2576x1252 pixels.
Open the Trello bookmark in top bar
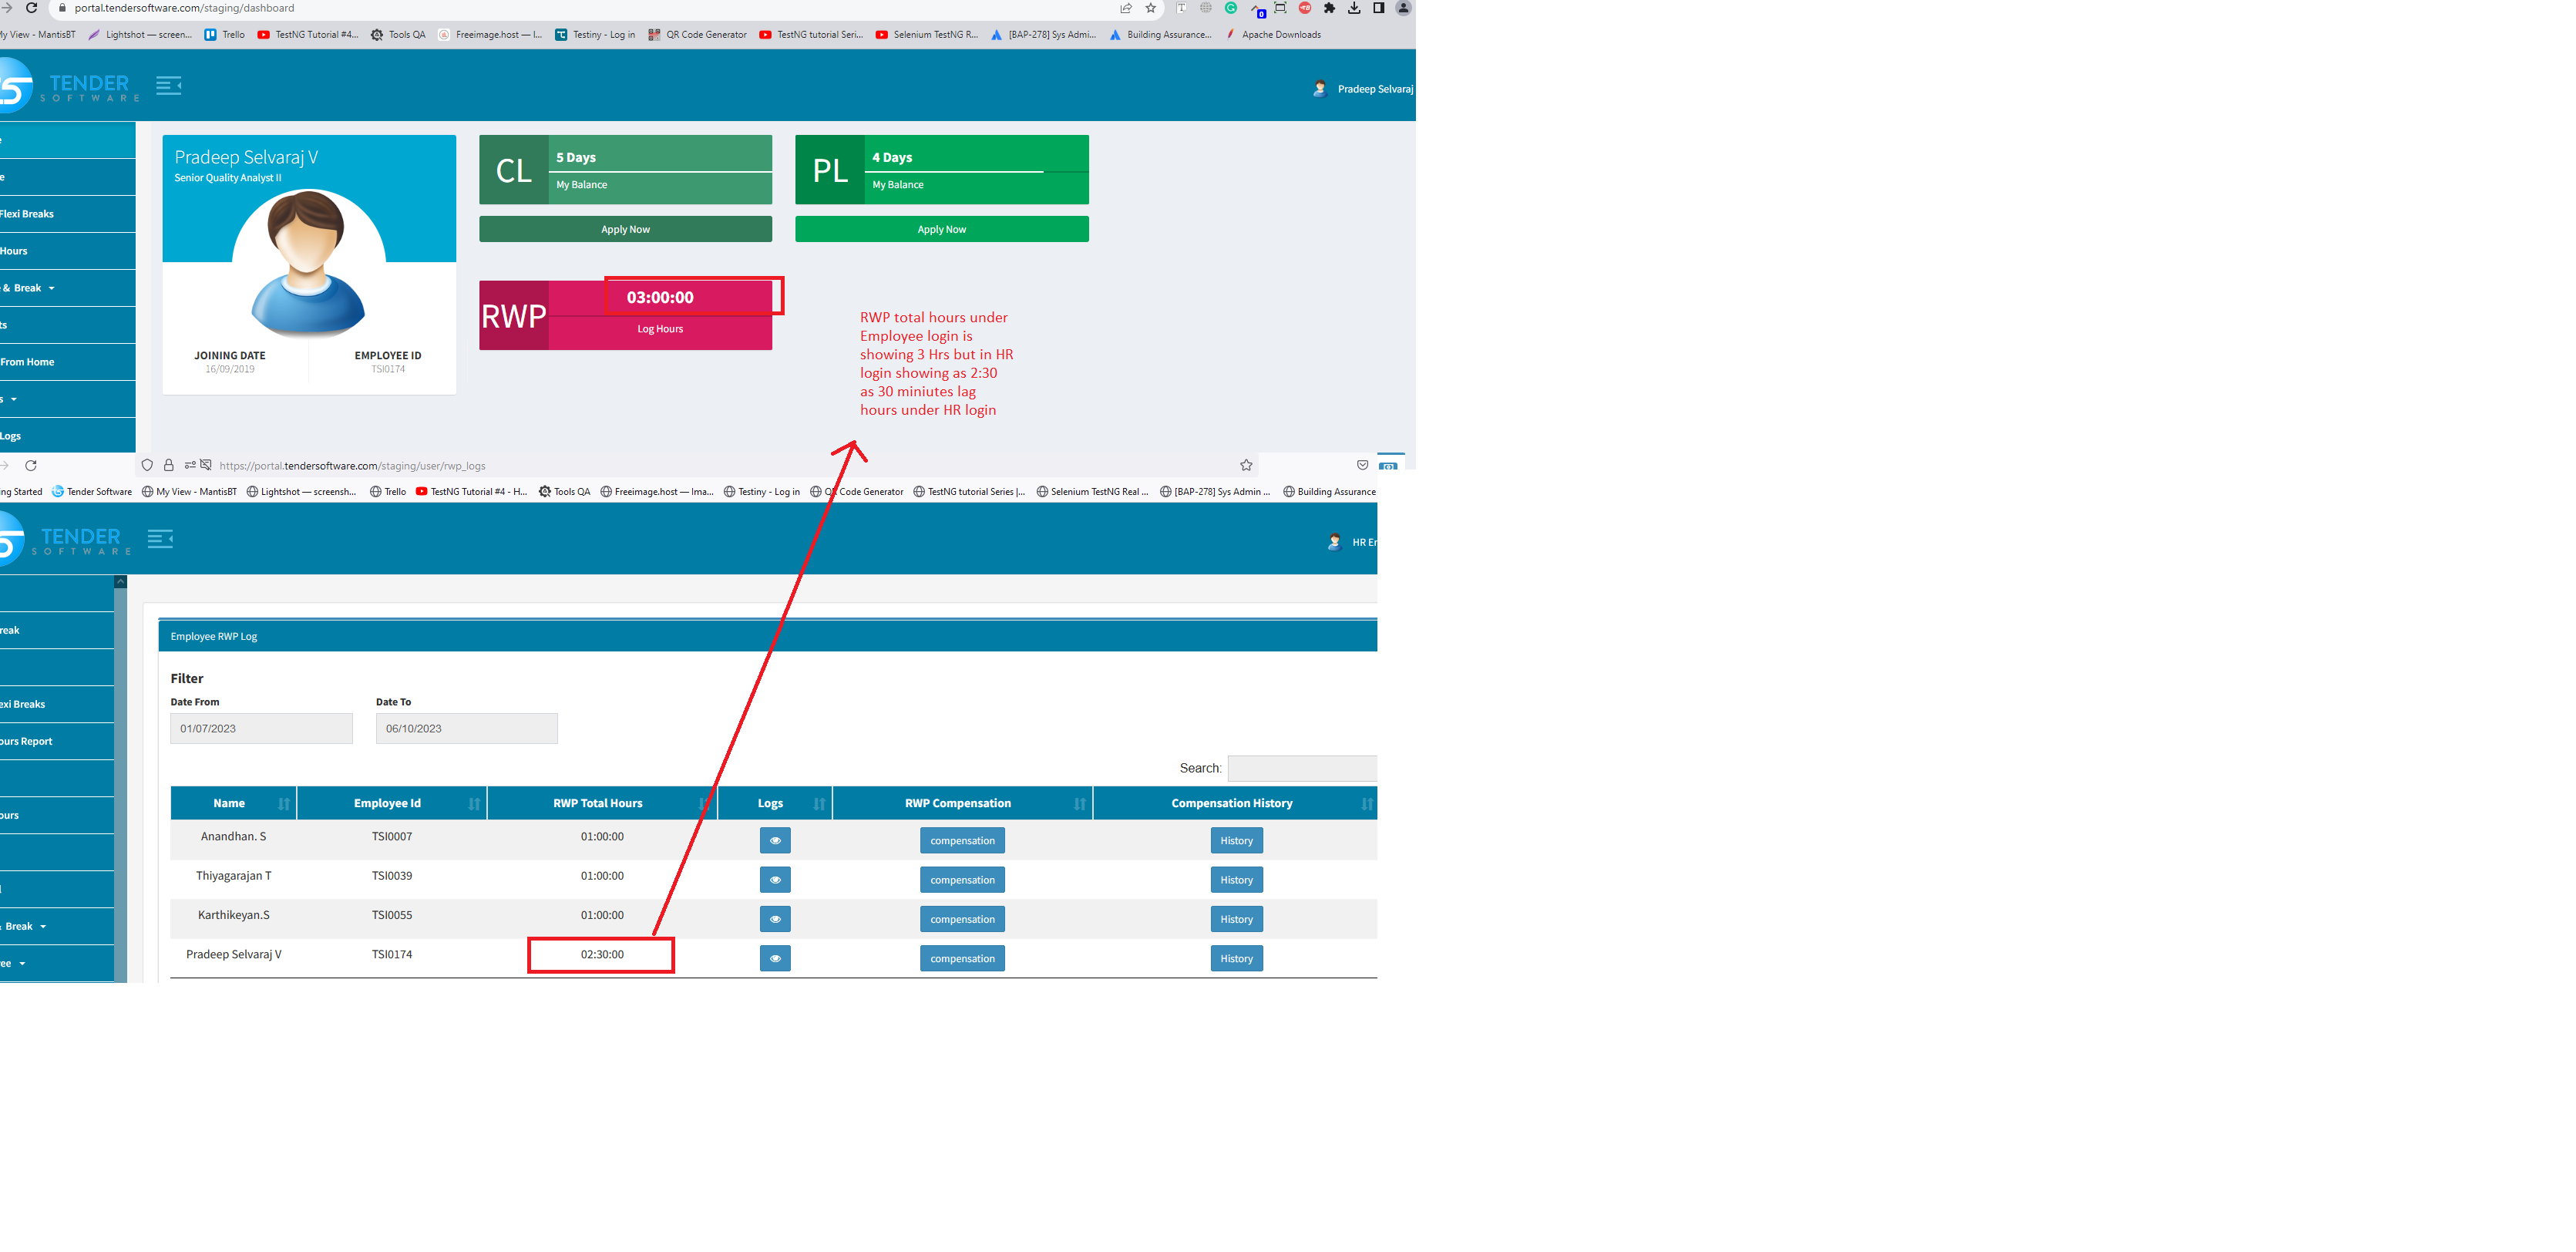224,35
